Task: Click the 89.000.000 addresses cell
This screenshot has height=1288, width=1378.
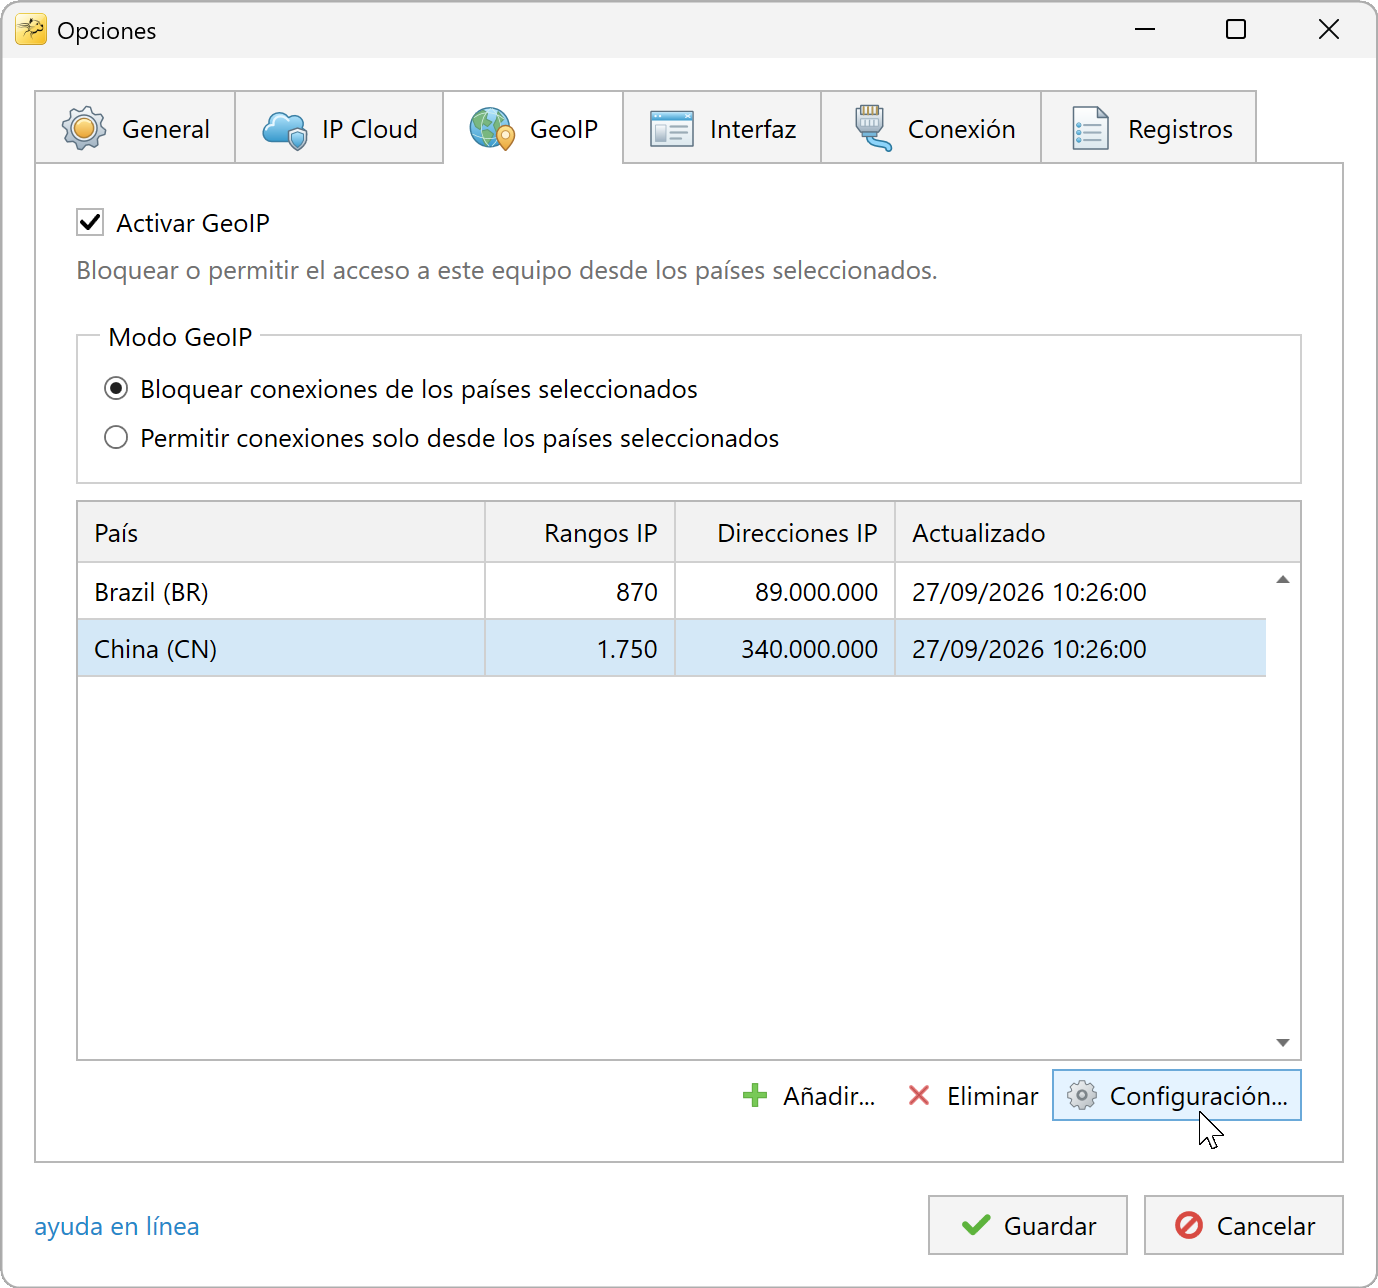Action: pyautogui.click(x=785, y=592)
